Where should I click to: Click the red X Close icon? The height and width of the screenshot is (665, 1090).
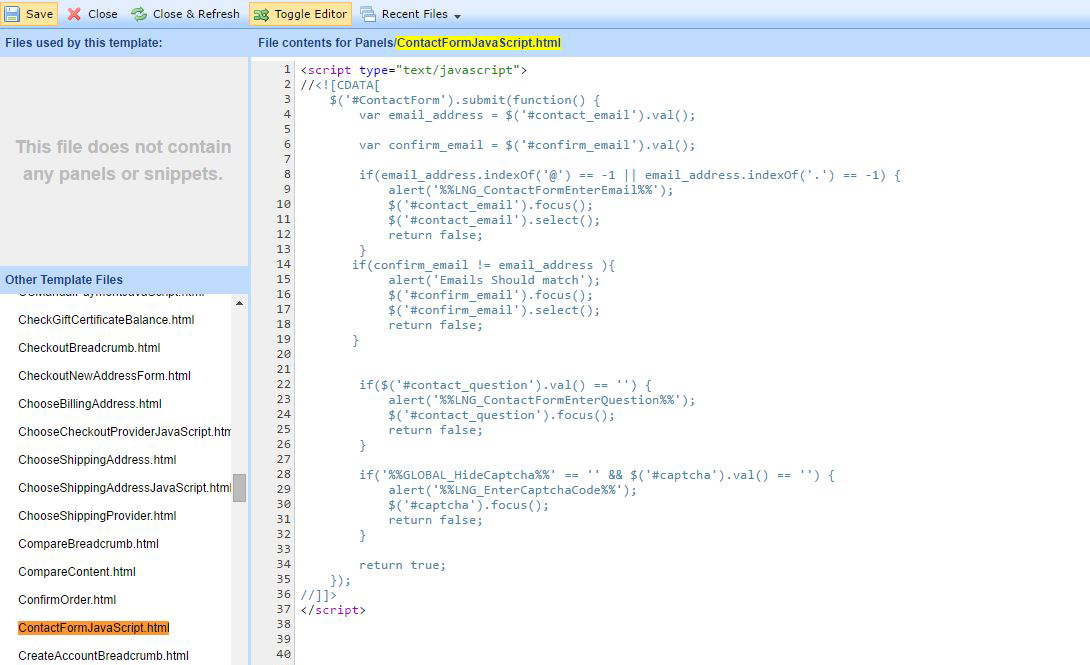coord(74,14)
